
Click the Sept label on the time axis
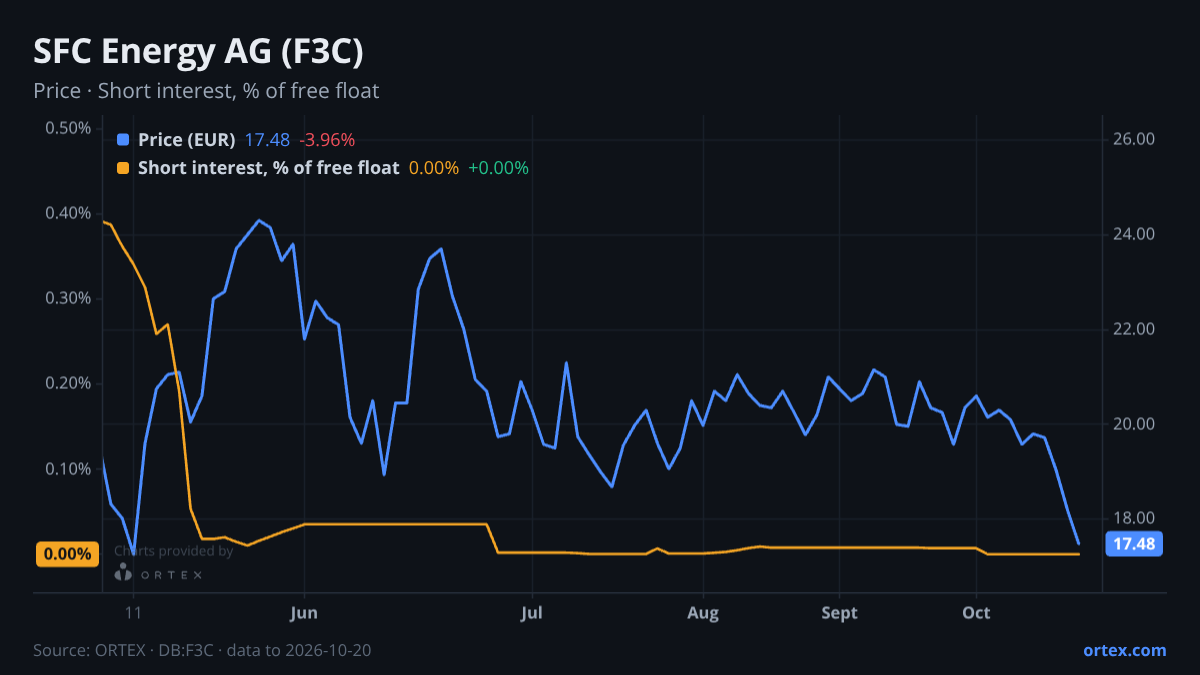coord(840,613)
